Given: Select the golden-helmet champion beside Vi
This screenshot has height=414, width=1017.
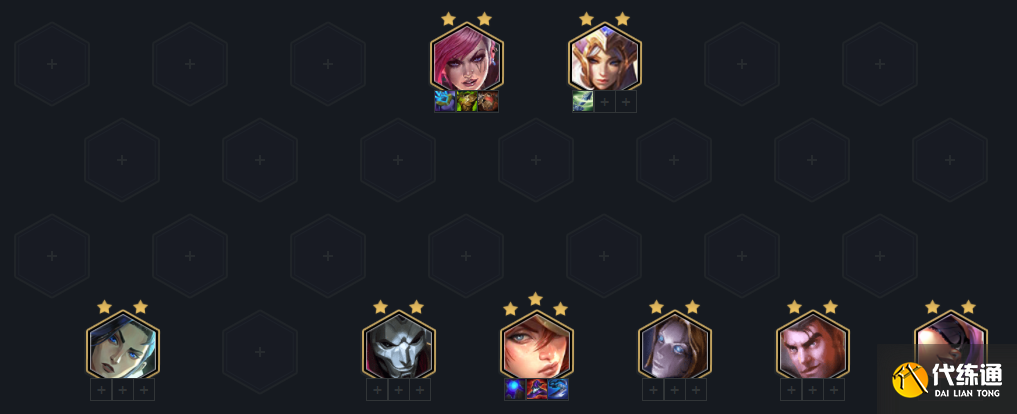Looking at the screenshot, I should 604,58.
